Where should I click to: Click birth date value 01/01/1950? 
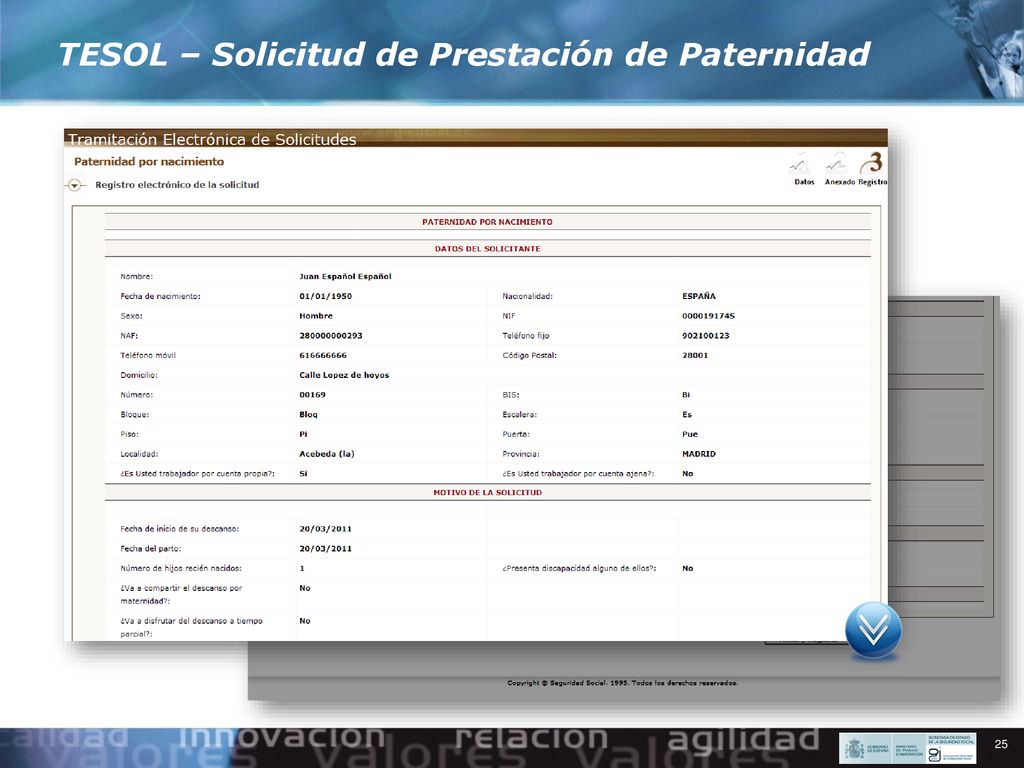(325, 296)
